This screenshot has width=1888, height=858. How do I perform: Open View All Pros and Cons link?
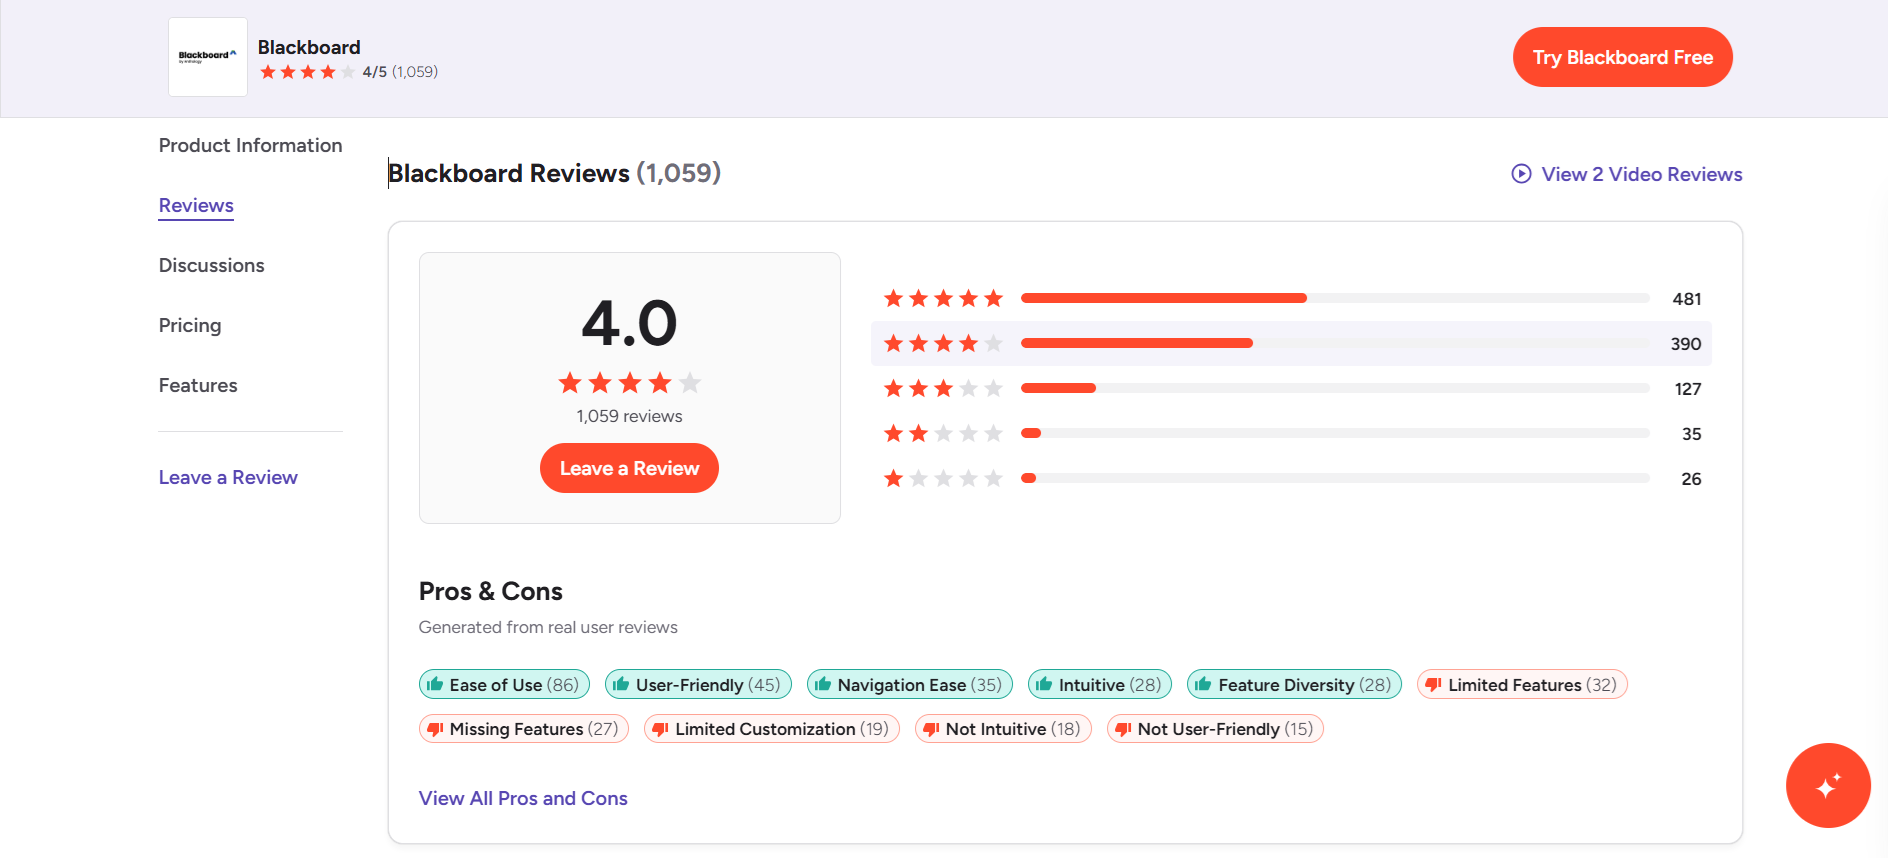pos(523,798)
